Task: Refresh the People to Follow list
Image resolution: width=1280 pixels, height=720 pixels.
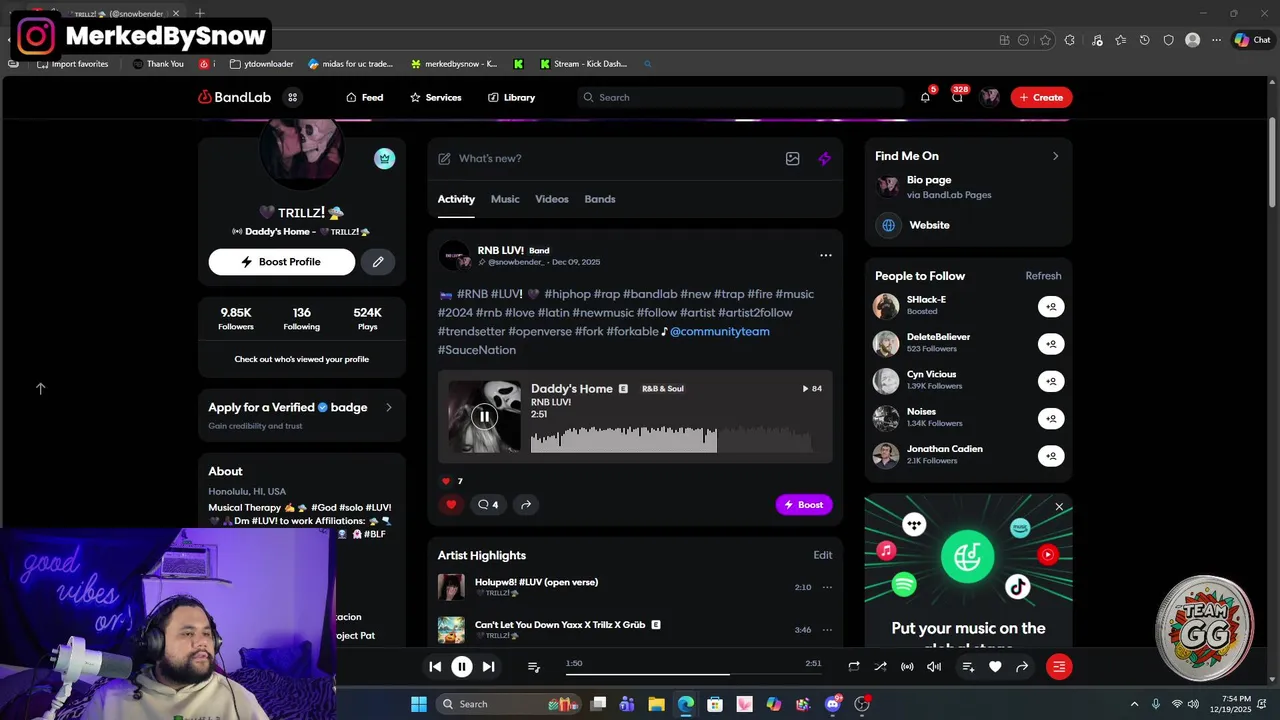Action: [x=1043, y=276]
